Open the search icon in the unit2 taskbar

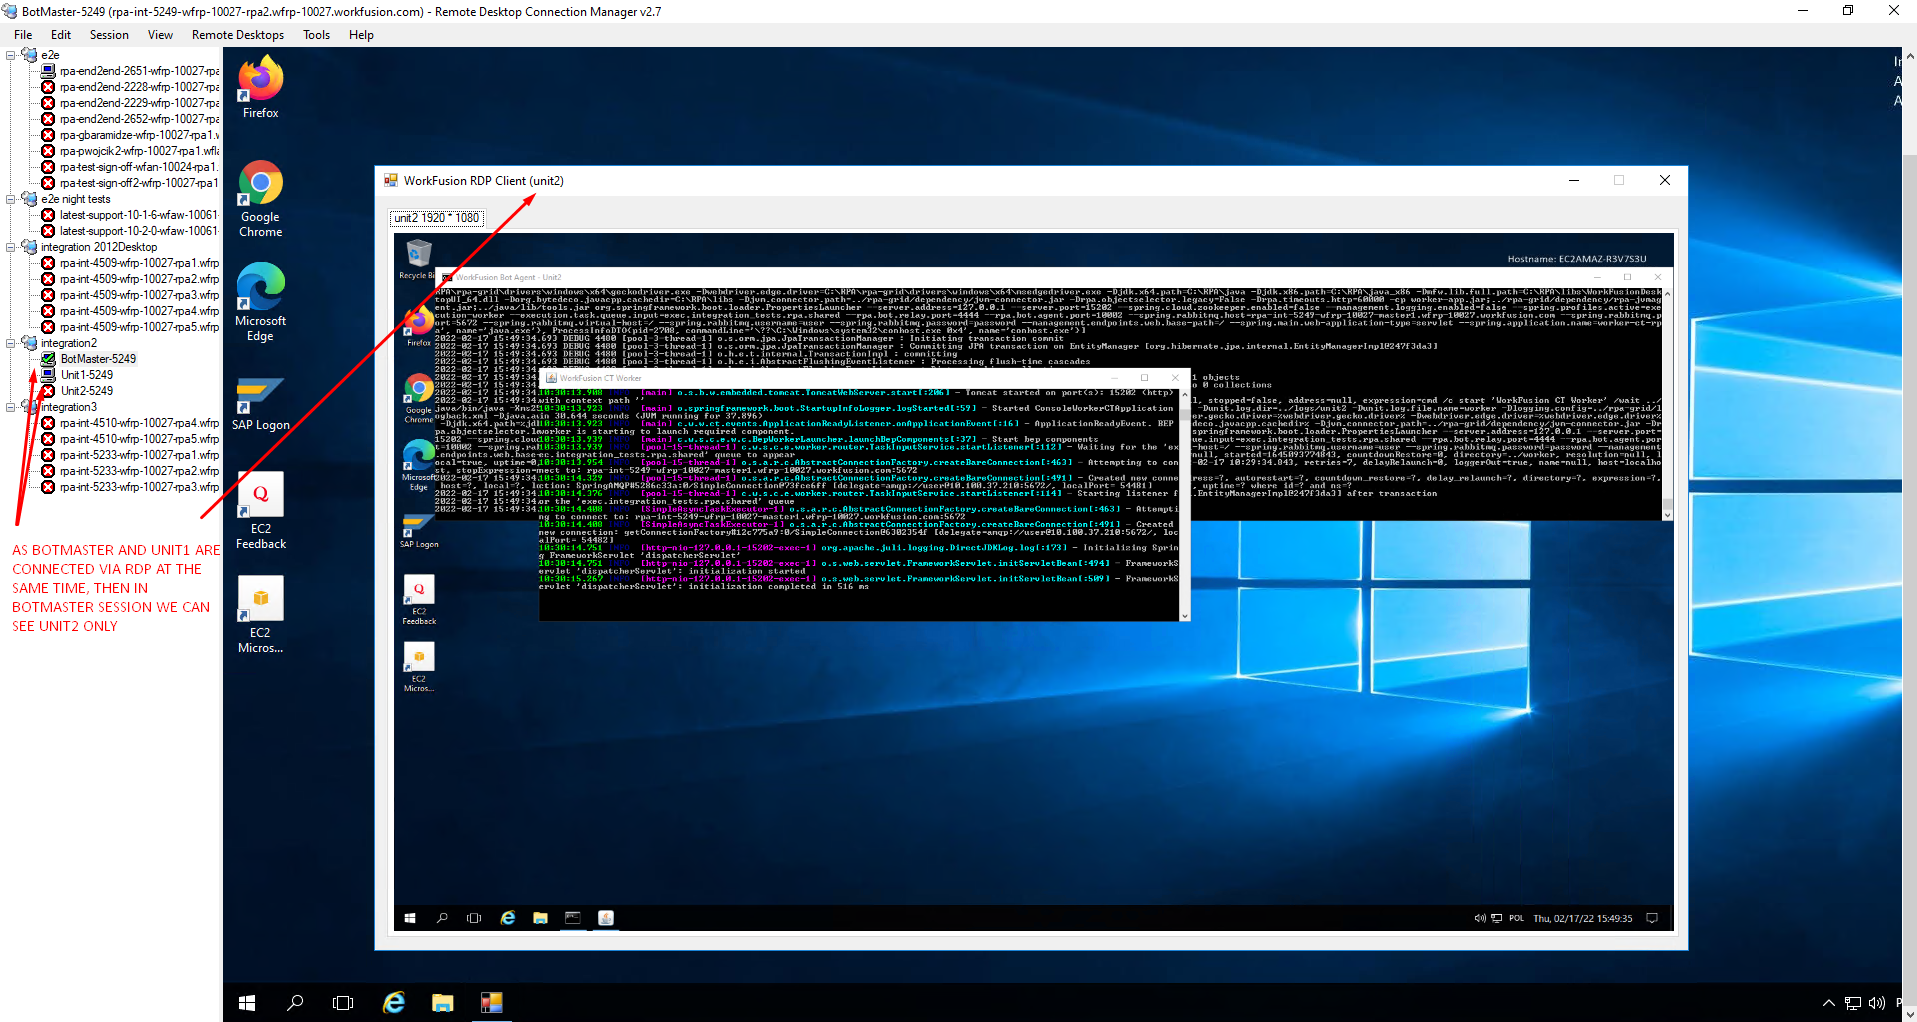[442, 918]
